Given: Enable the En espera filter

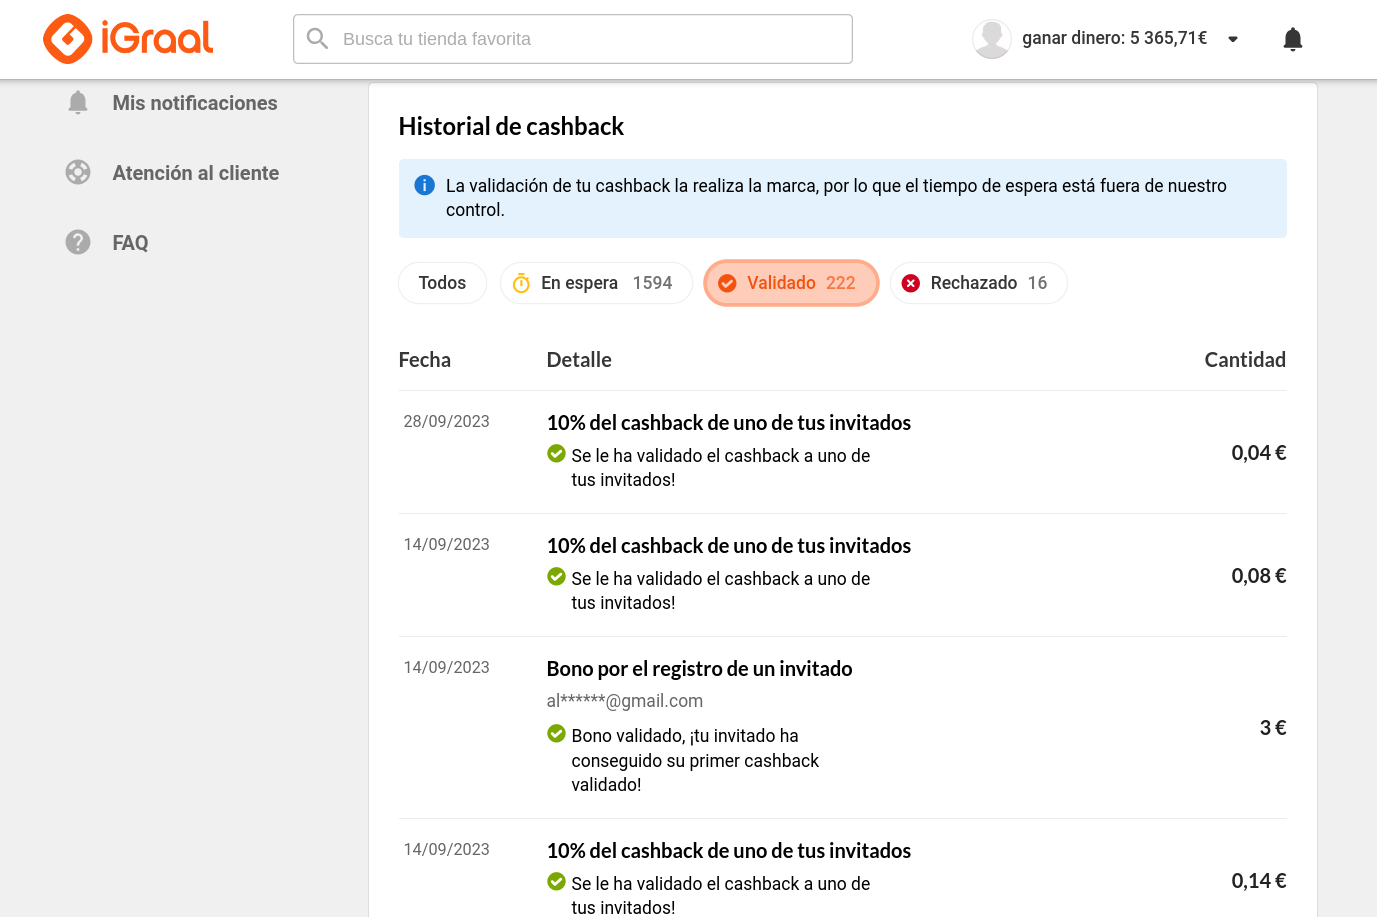Looking at the screenshot, I should click(x=596, y=283).
